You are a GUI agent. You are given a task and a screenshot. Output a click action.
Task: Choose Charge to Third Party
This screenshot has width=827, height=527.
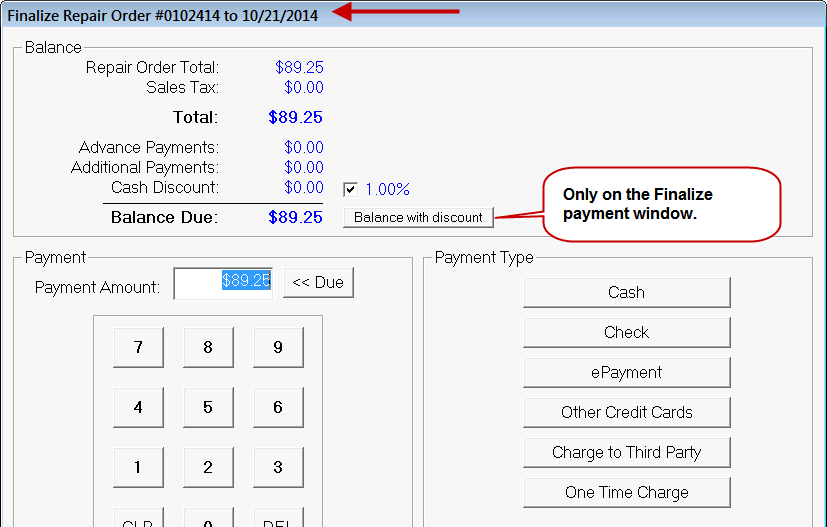[626, 452]
